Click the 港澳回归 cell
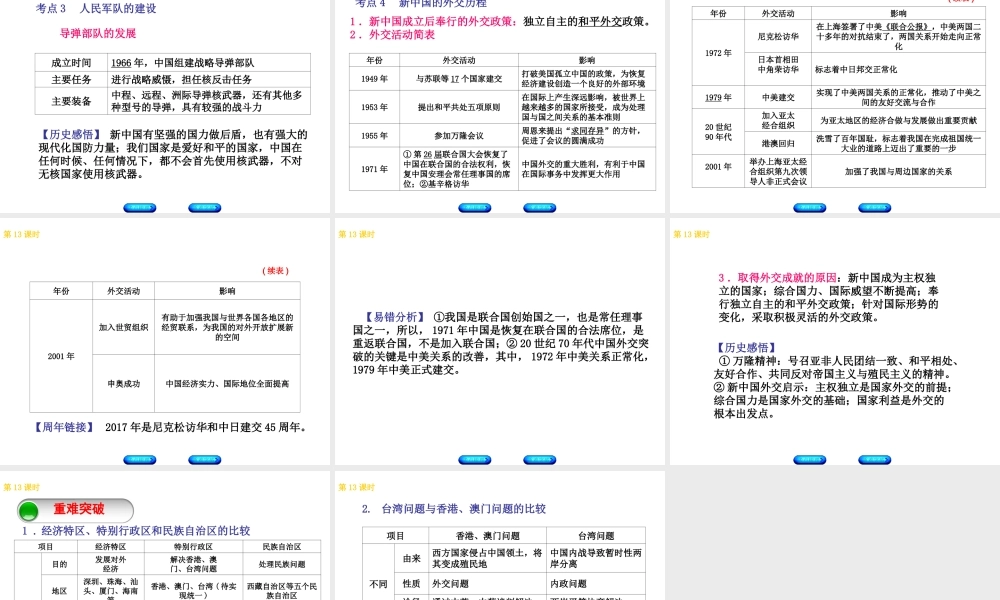This screenshot has height=600, width=1000. pos(778,143)
